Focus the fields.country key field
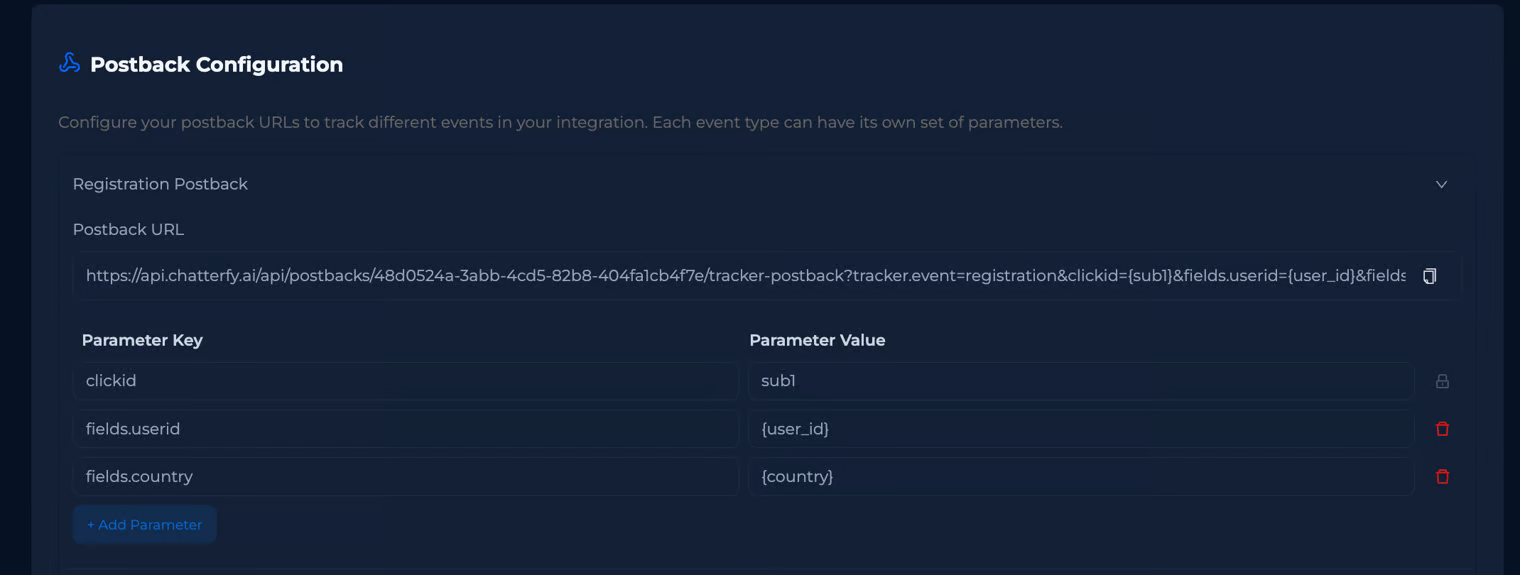The image size is (1520, 575). (405, 477)
